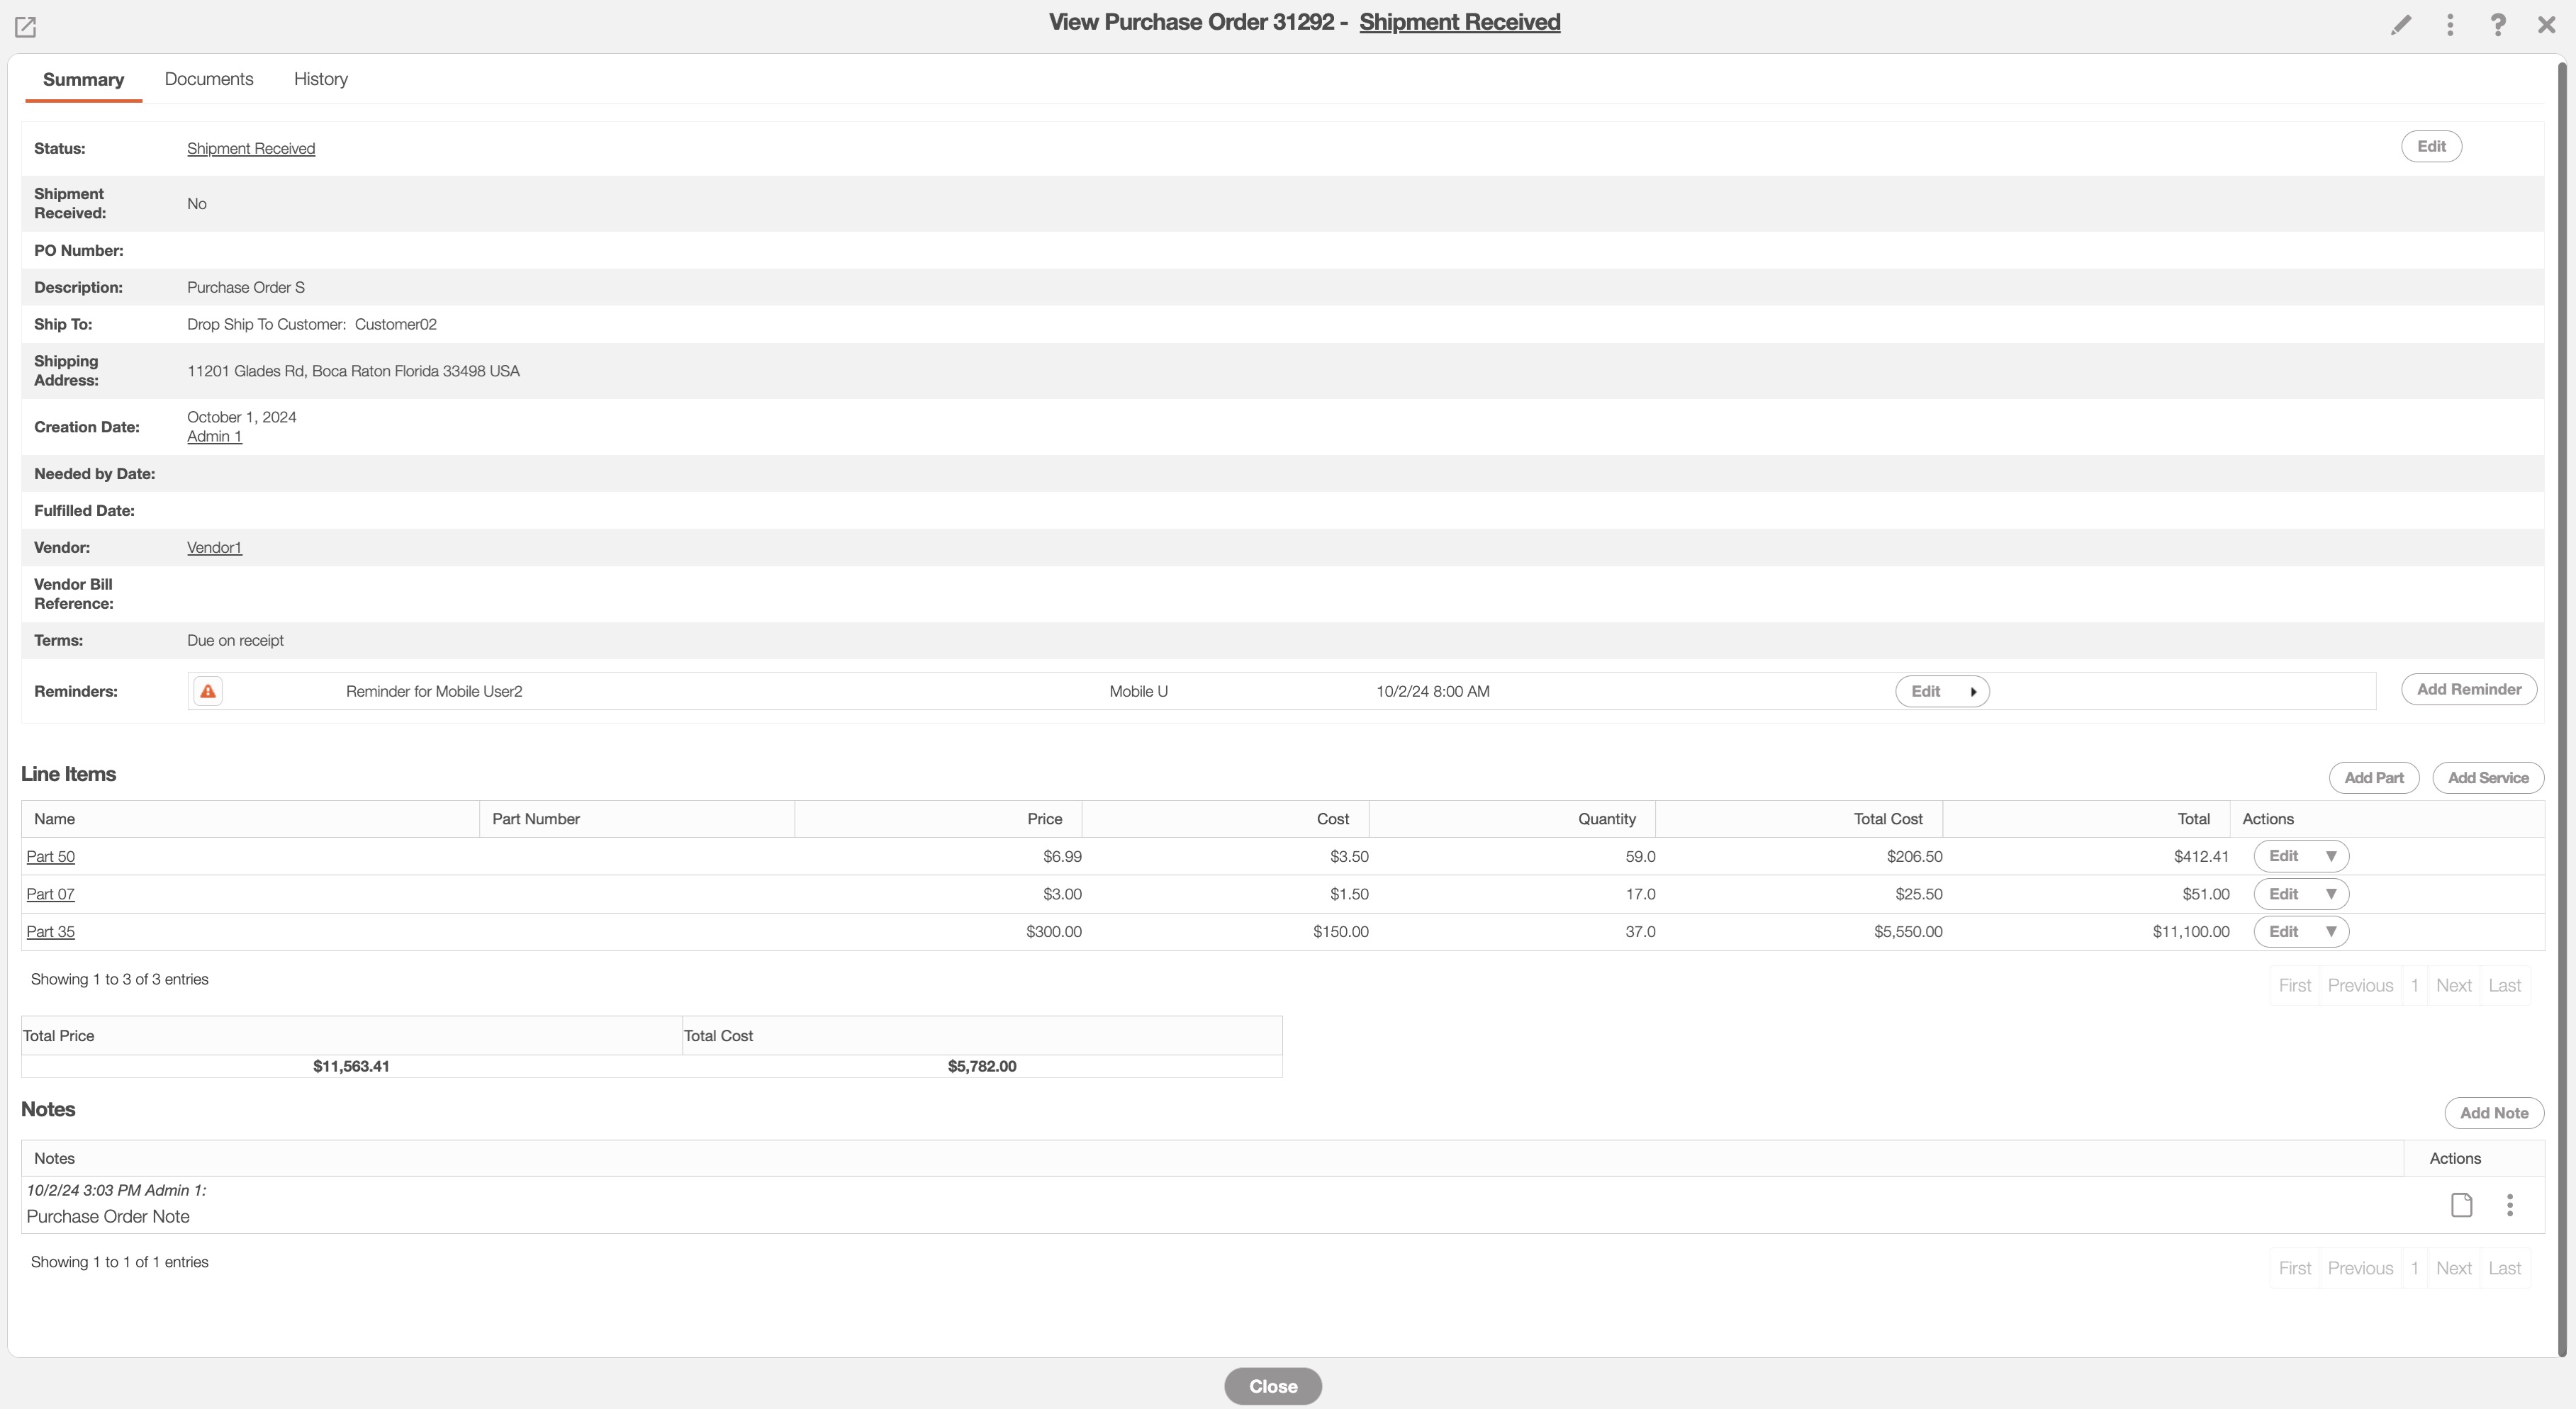The height and width of the screenshot is (1409, 2576).
Task: Click the Add Part button
Action: point(2374,778)
